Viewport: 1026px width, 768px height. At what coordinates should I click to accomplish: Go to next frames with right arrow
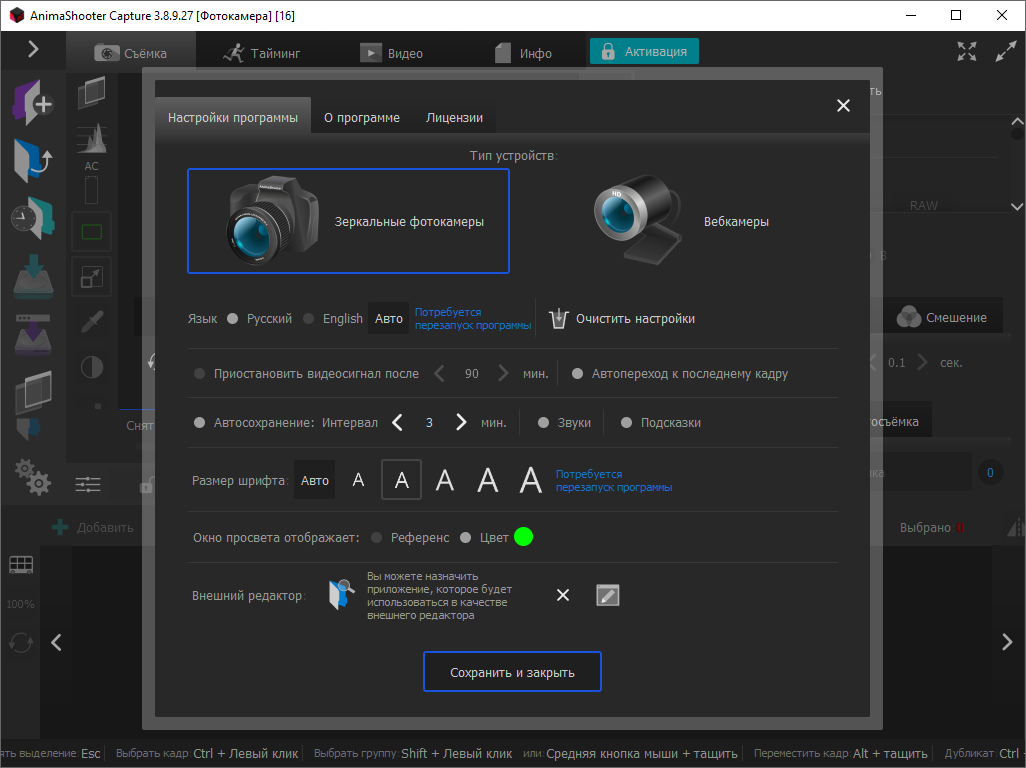(x=1007, y=642)
